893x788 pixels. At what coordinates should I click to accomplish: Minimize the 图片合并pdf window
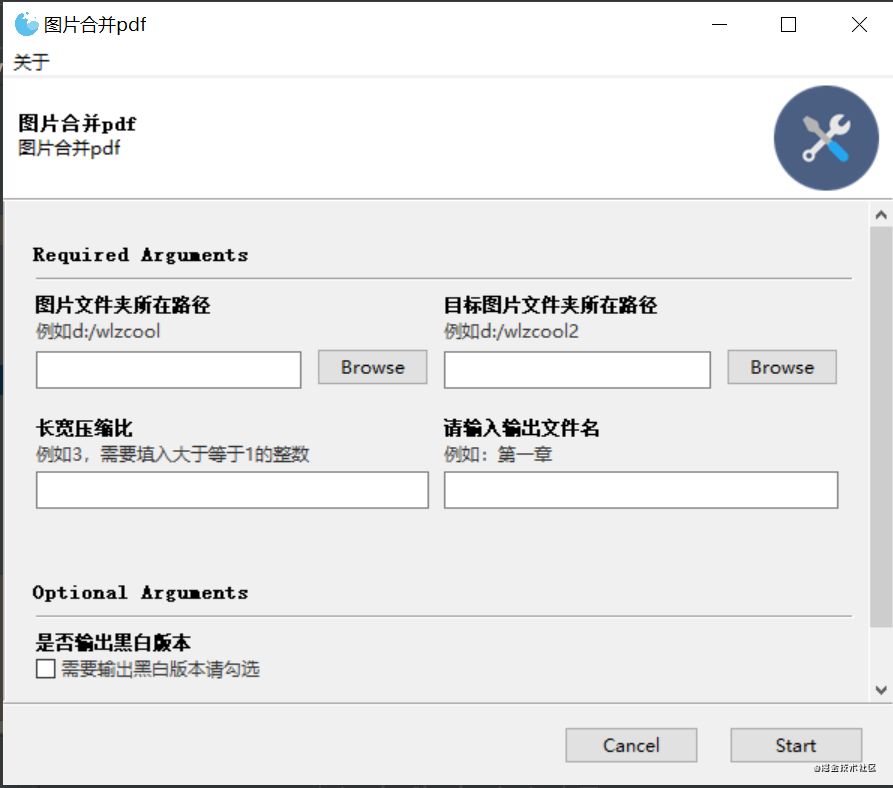[719, 24]
